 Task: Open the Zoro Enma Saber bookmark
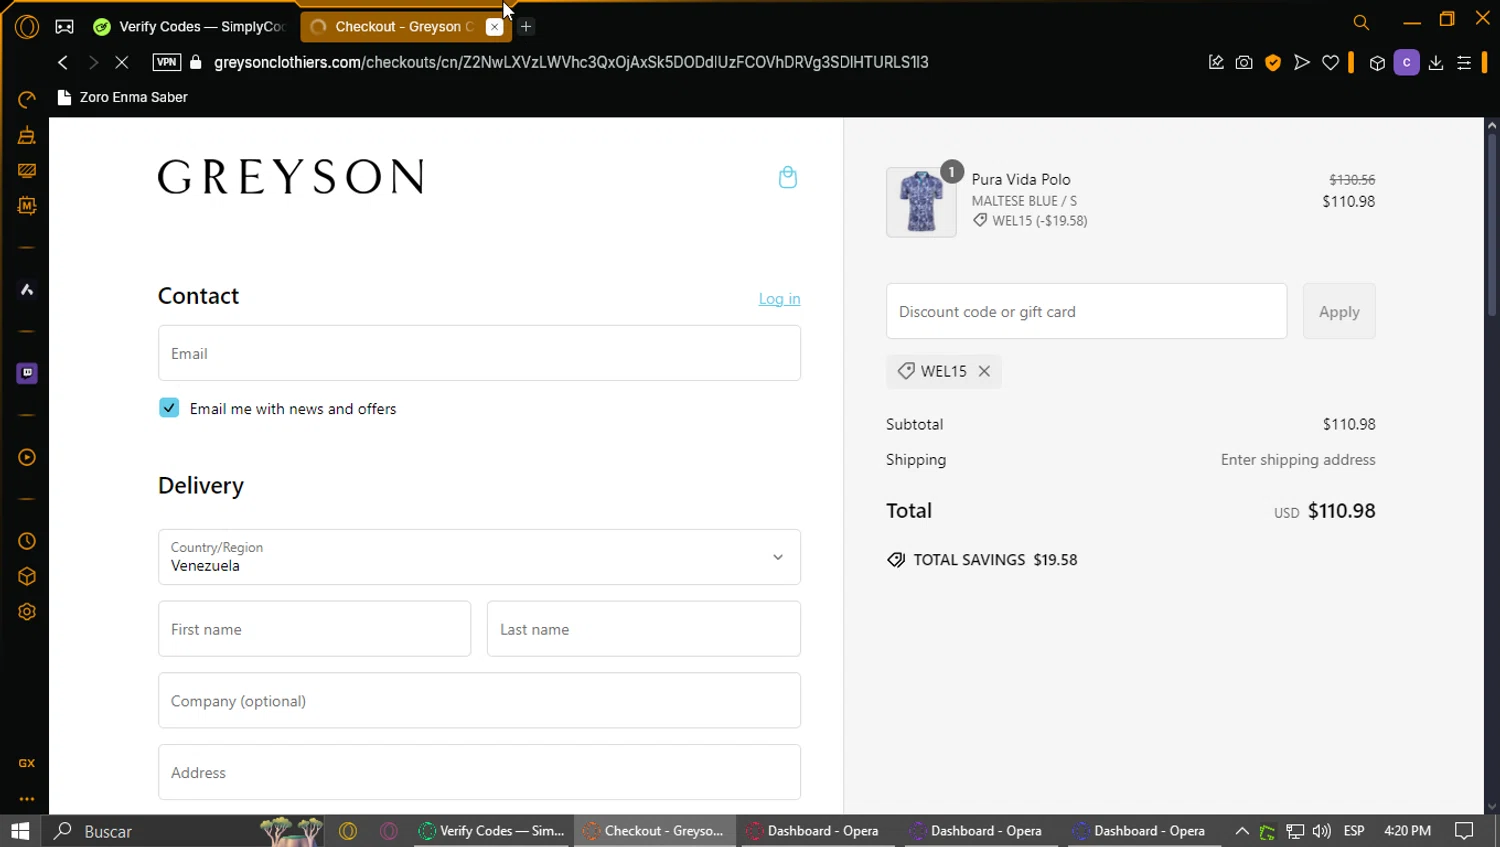[x=123, y=97]
